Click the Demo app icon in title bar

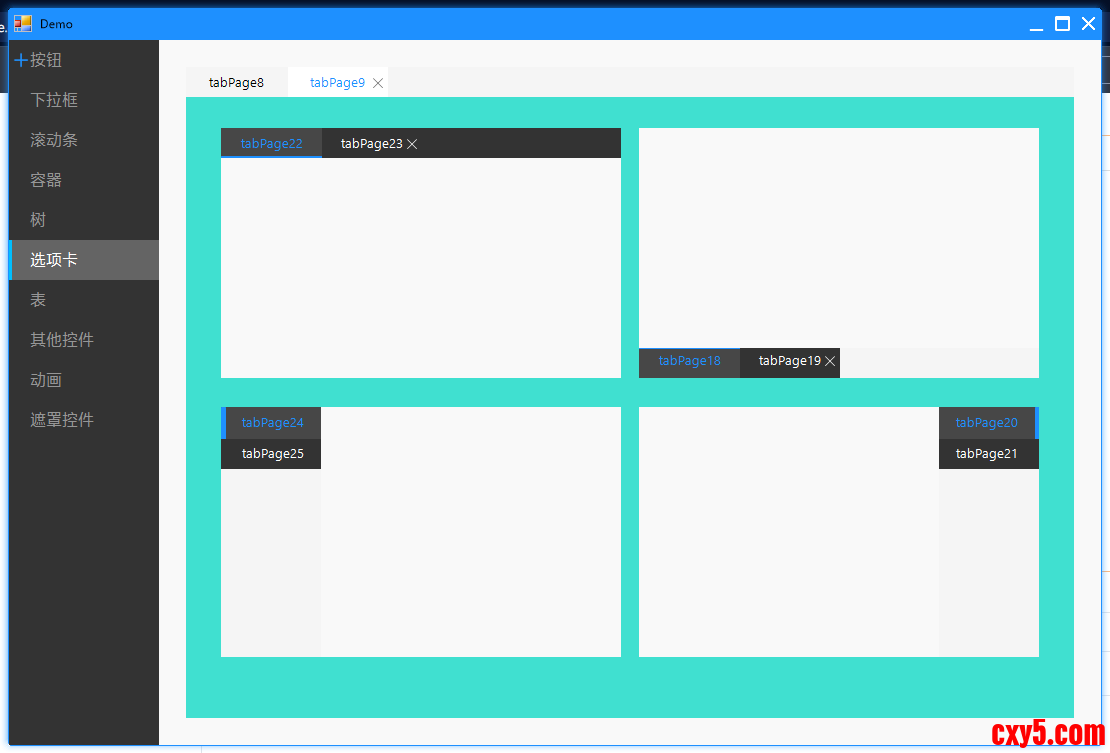pos(23,24)
